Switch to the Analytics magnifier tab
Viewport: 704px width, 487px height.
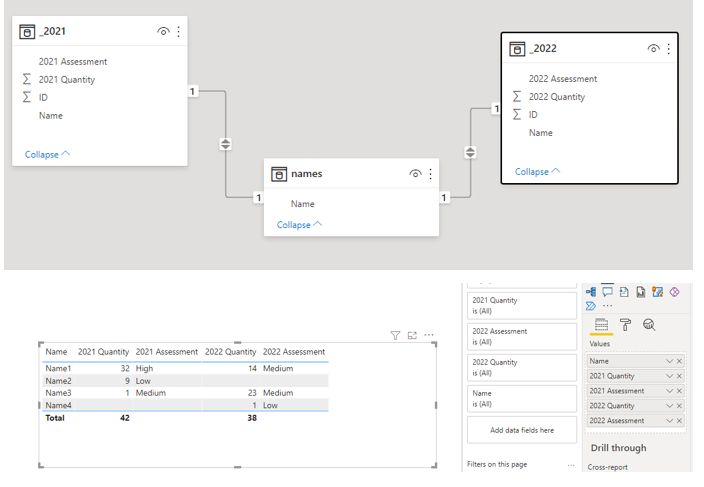tap(649, 325)
